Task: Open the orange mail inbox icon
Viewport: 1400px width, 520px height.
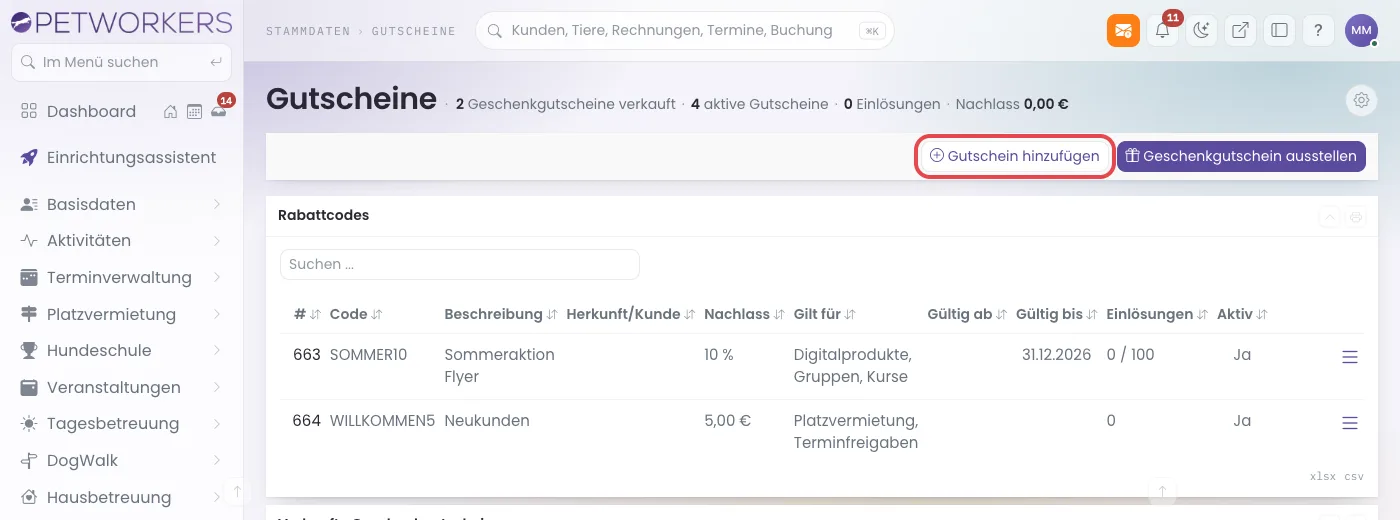Action: [1123, 30]
